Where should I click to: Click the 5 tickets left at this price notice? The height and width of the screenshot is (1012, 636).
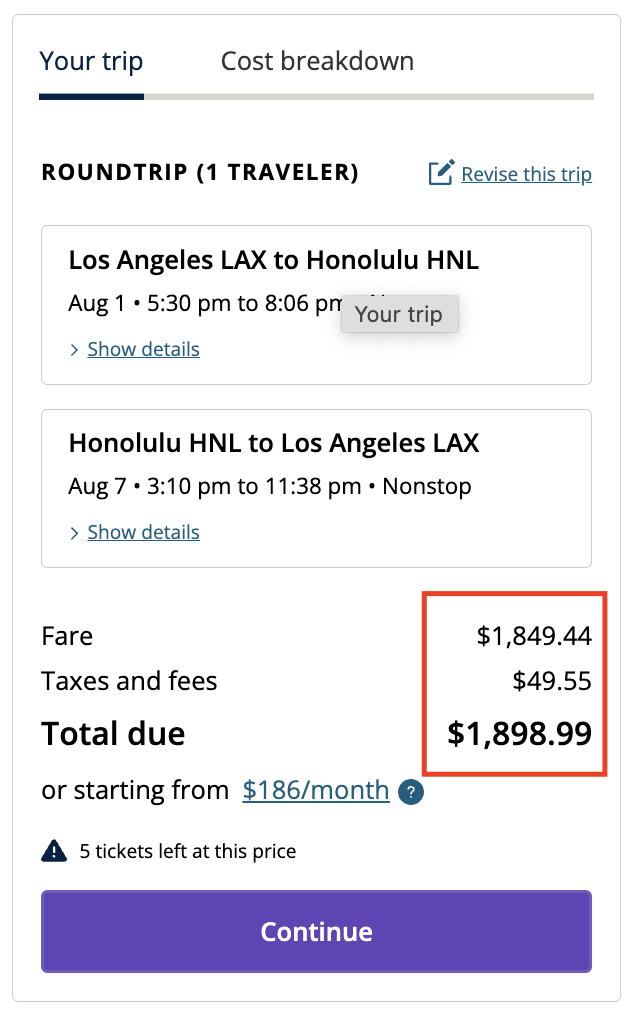pyautogui.click(x=188, y=852)
